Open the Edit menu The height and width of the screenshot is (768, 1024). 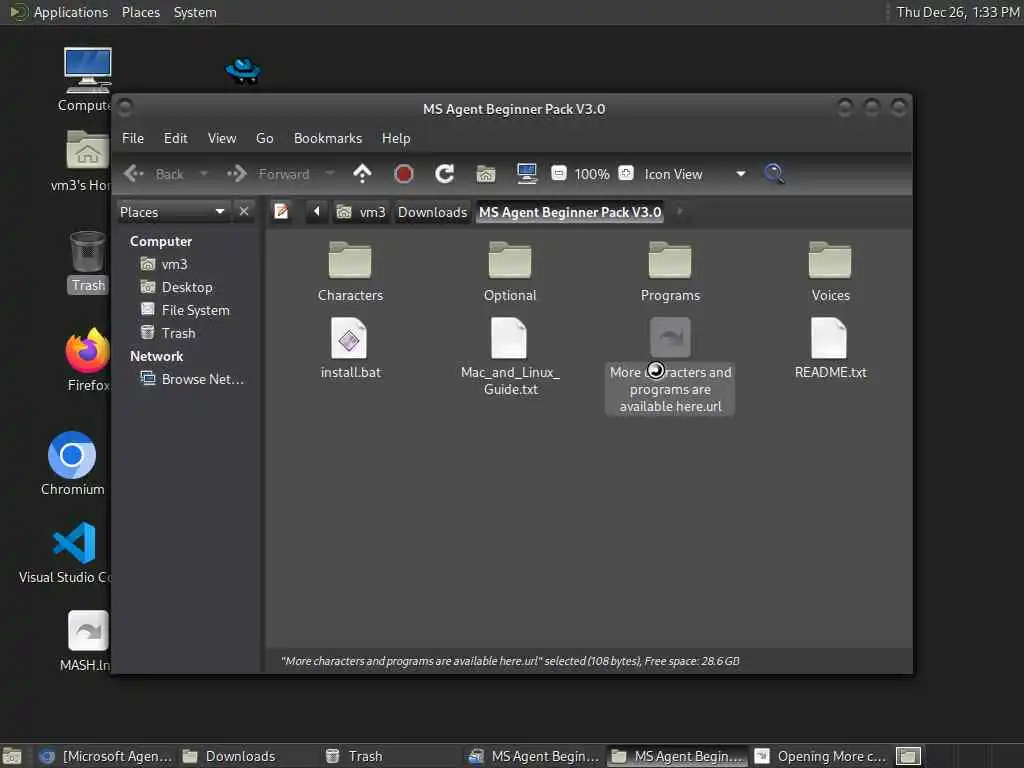tap(175, 138)
